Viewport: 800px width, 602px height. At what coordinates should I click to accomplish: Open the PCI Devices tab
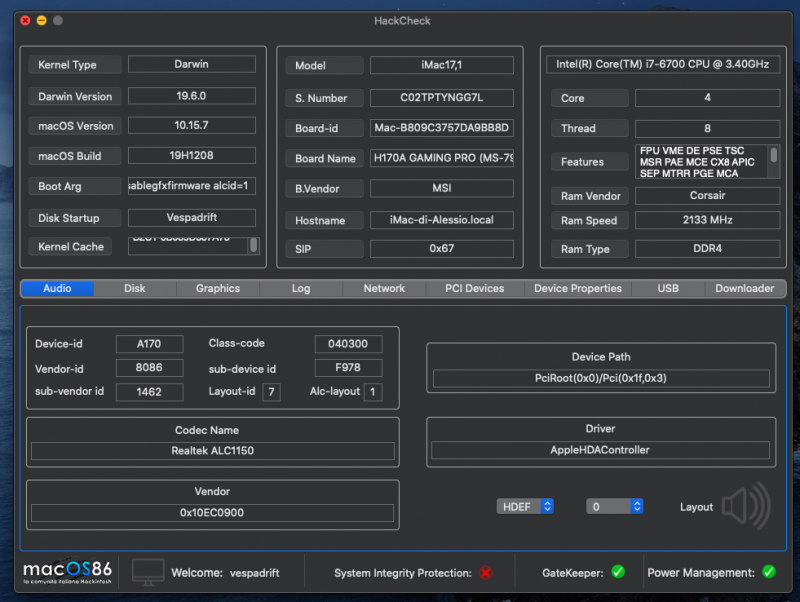[x=474, y=288]
